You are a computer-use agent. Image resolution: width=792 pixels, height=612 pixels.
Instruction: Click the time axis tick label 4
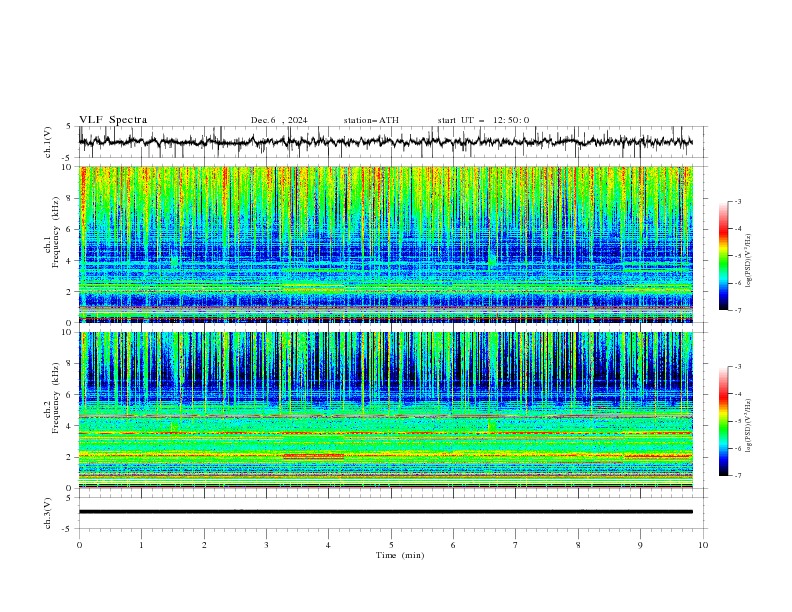tap(328, 545)
